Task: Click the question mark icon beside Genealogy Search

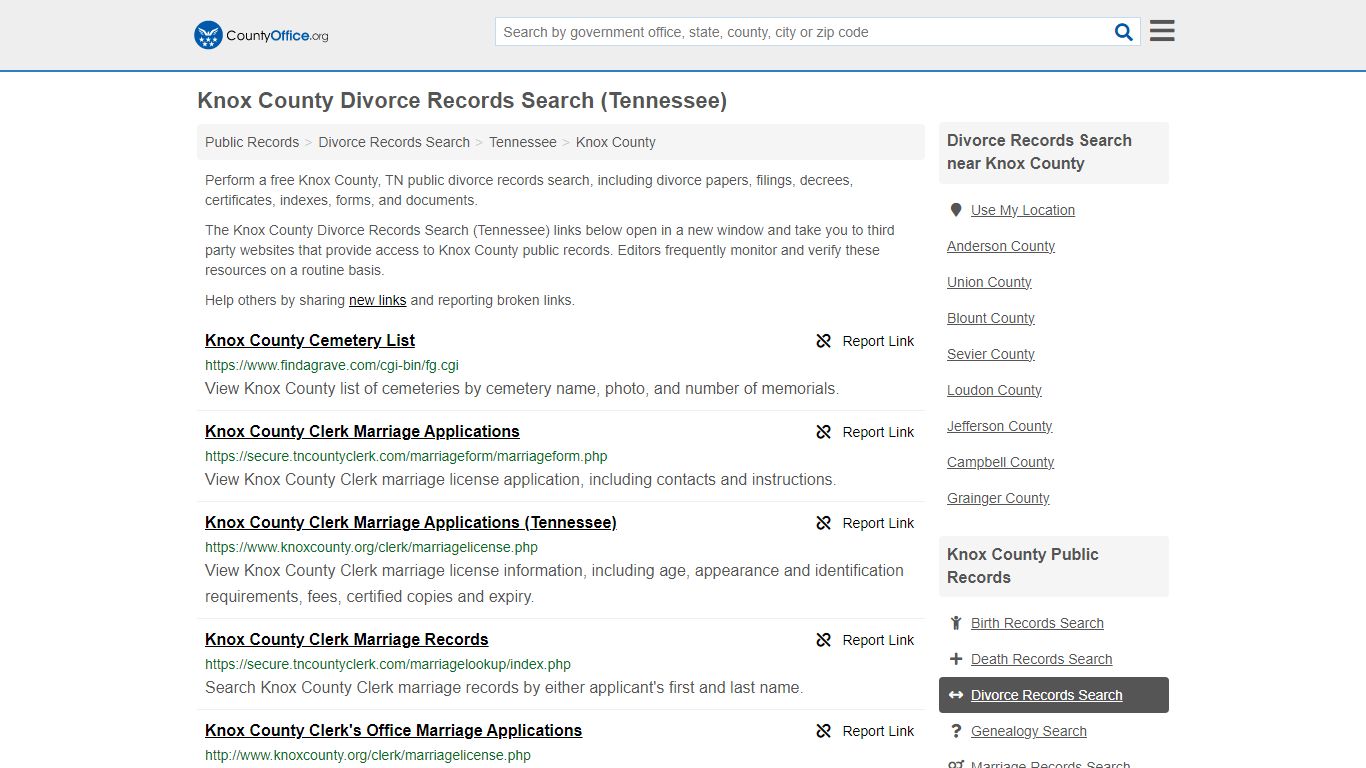Action: coord(956,731)
